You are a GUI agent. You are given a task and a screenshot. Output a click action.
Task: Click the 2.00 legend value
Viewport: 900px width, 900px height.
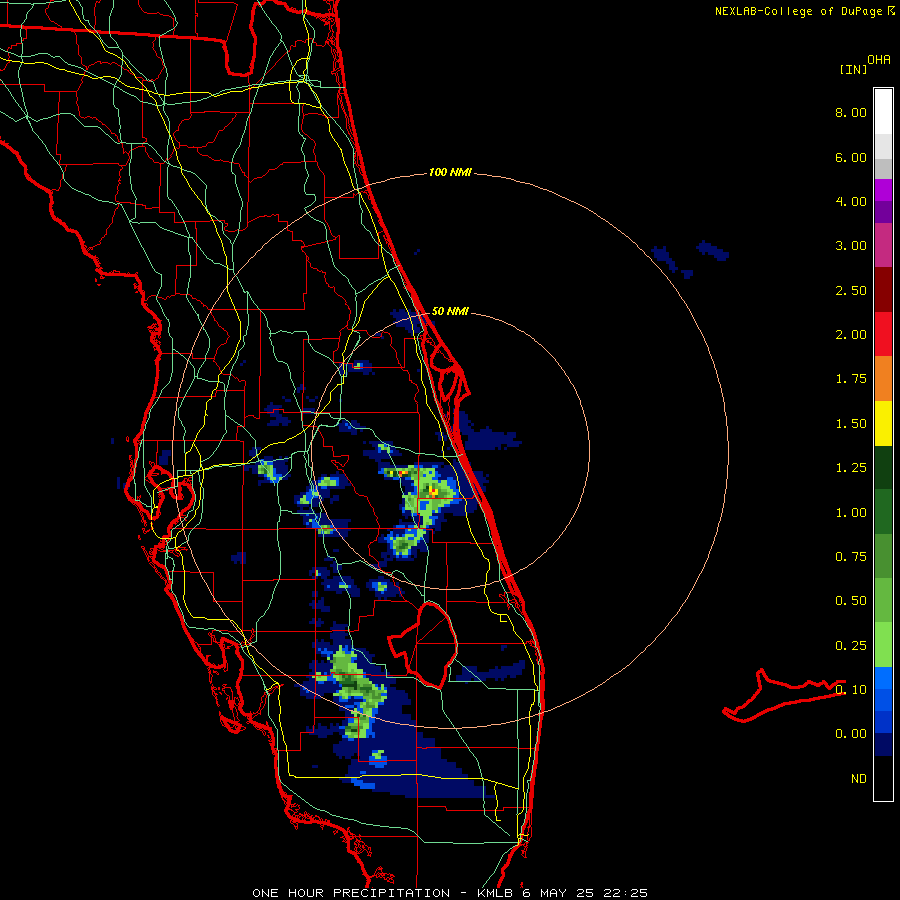[x=851, y=335]
